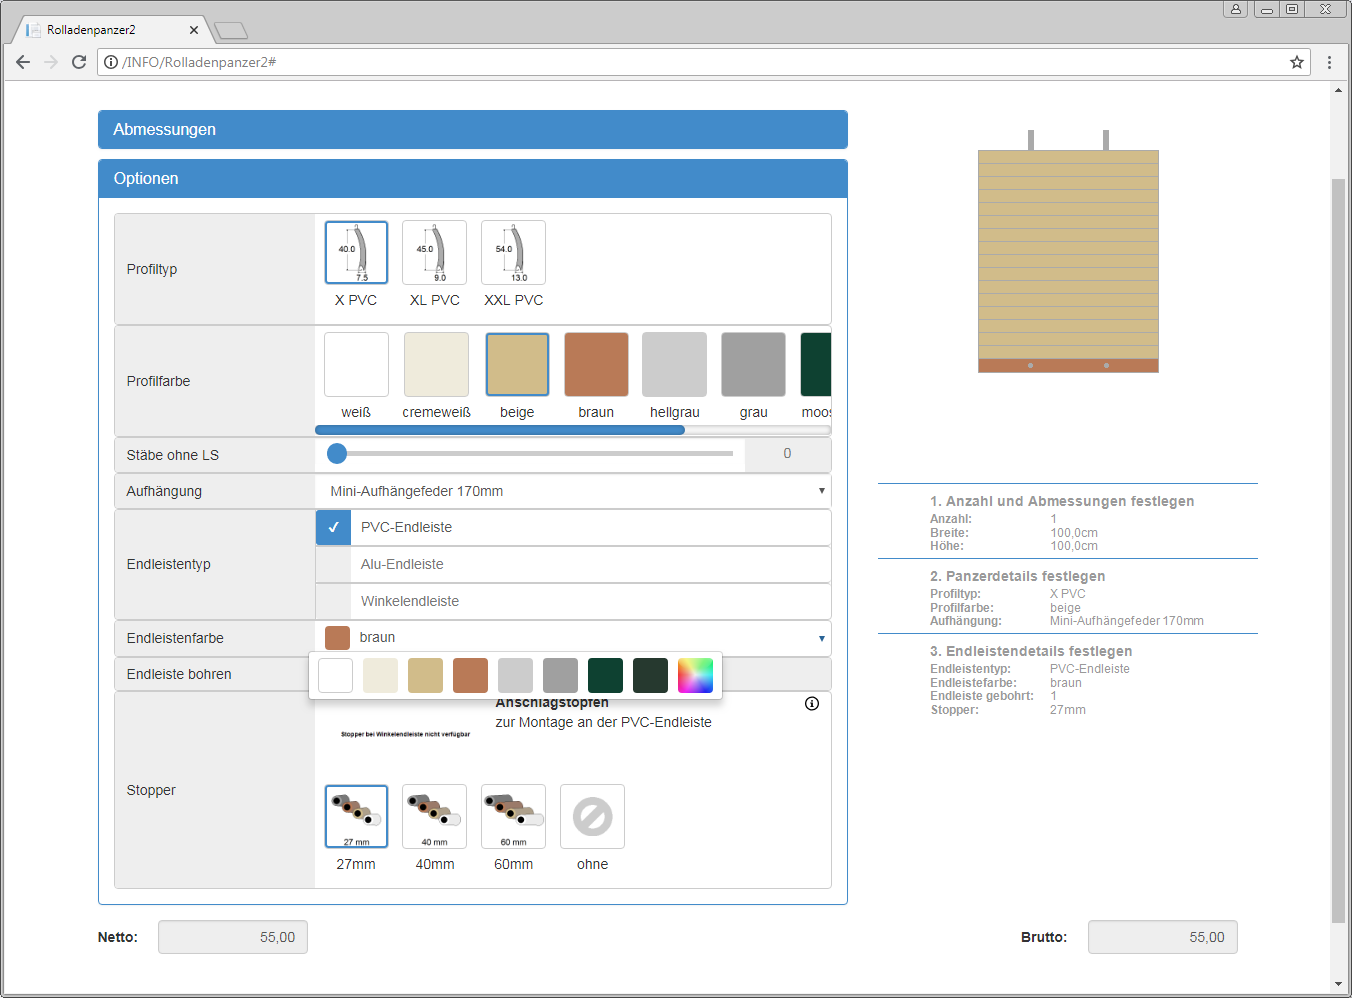Expand the Abmessungen panel header
Screen dimensions: 1352x998
tap(472, 130)
